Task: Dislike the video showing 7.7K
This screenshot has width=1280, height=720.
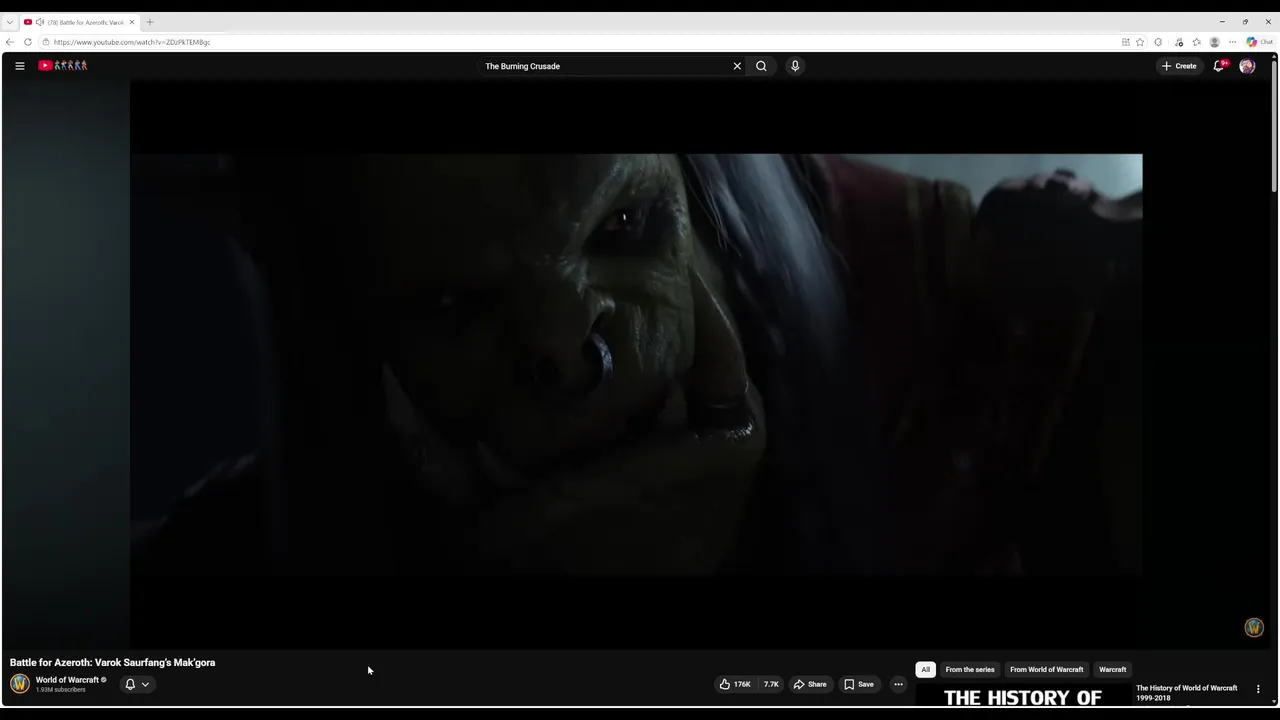Action: coord(770,684)
